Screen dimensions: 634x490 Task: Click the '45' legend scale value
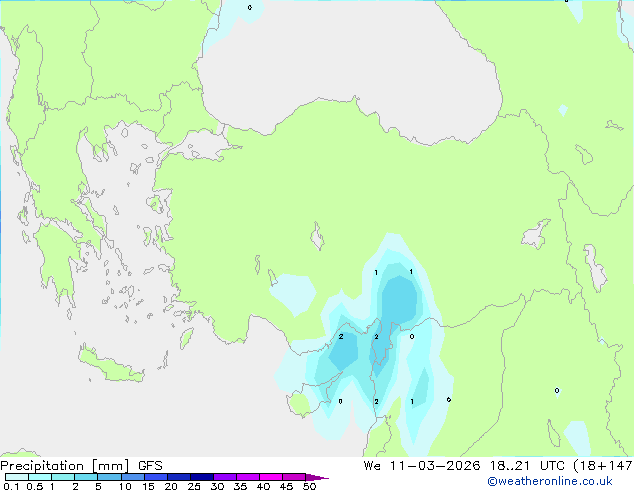(286, 486)
